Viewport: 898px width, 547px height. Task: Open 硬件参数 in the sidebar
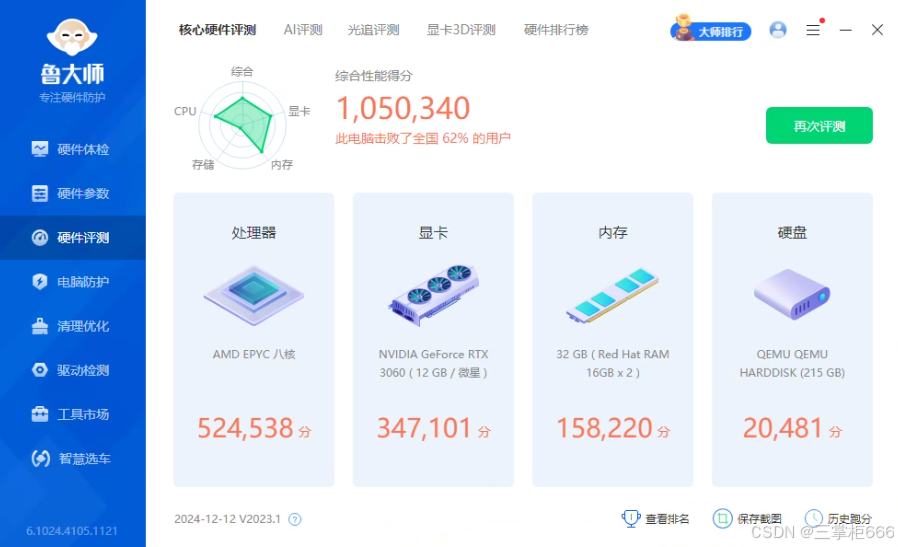[x=73, y=194]
